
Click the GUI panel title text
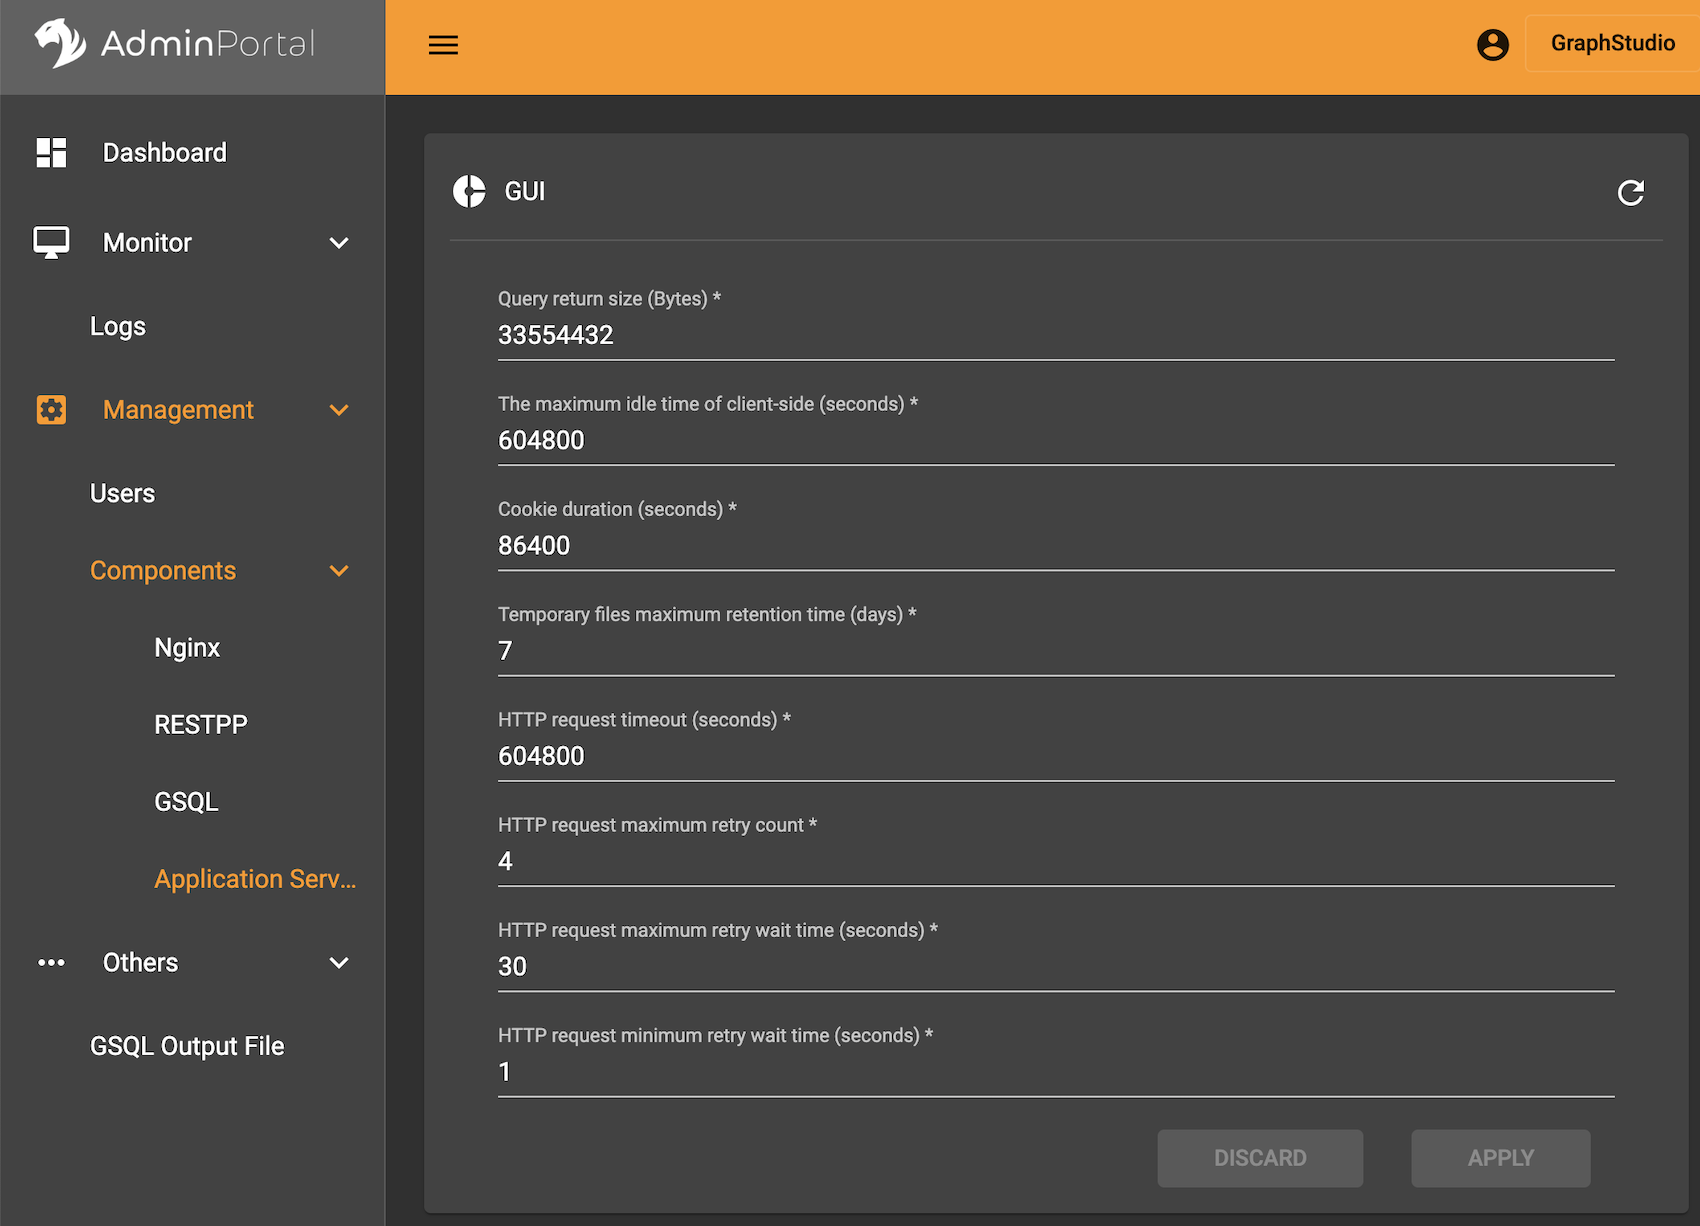525,191
